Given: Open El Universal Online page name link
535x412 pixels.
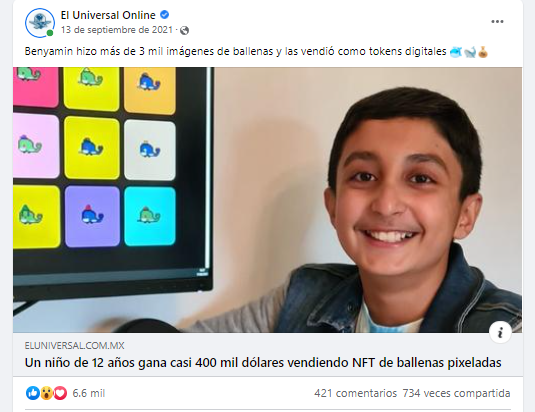Looking at the screenshot, I should pos(108,15).
